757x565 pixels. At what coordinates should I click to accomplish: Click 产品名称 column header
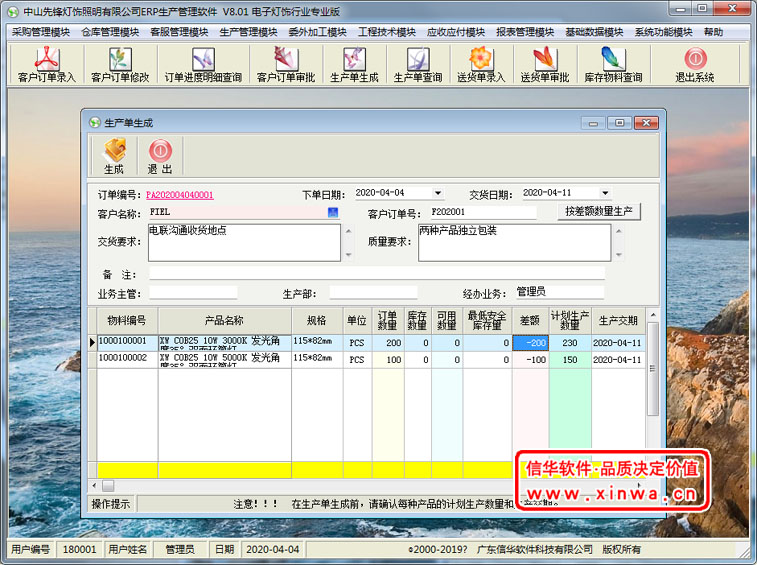[x=224, y=321]
